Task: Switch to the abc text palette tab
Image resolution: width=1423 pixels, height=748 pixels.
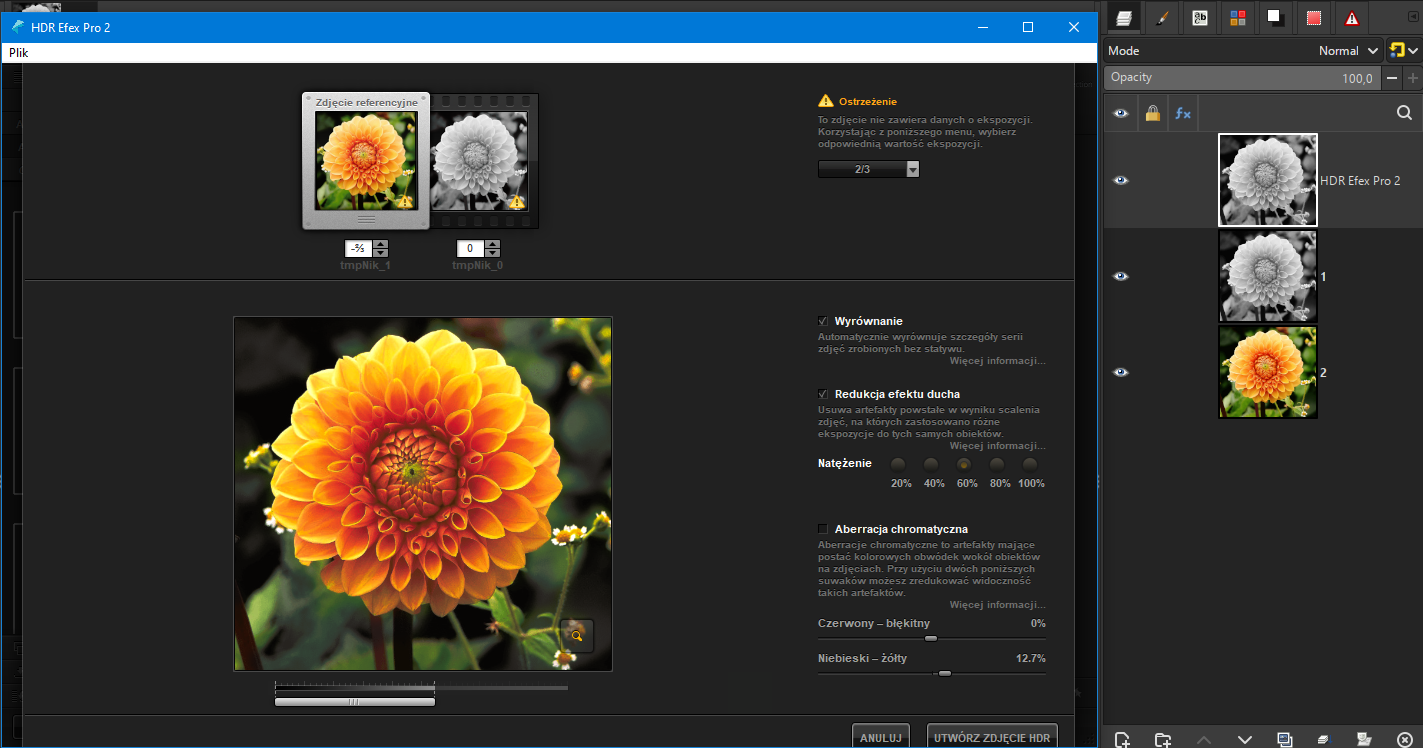Action: tap(1199, 18)
